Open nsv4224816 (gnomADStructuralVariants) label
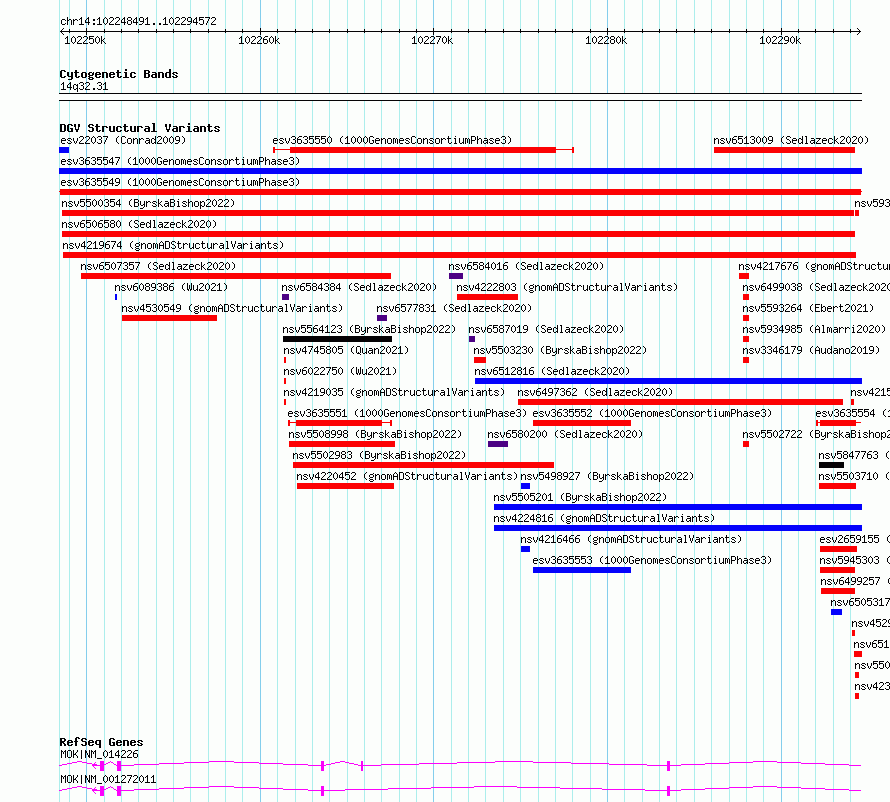 pos(604,518)
